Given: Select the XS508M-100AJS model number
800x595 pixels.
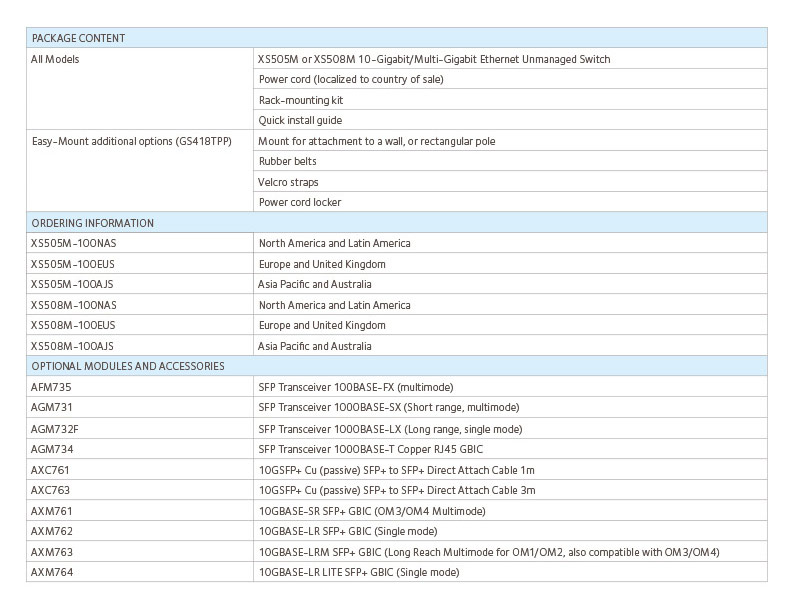Looking at the screenshot, I should 72,346.
